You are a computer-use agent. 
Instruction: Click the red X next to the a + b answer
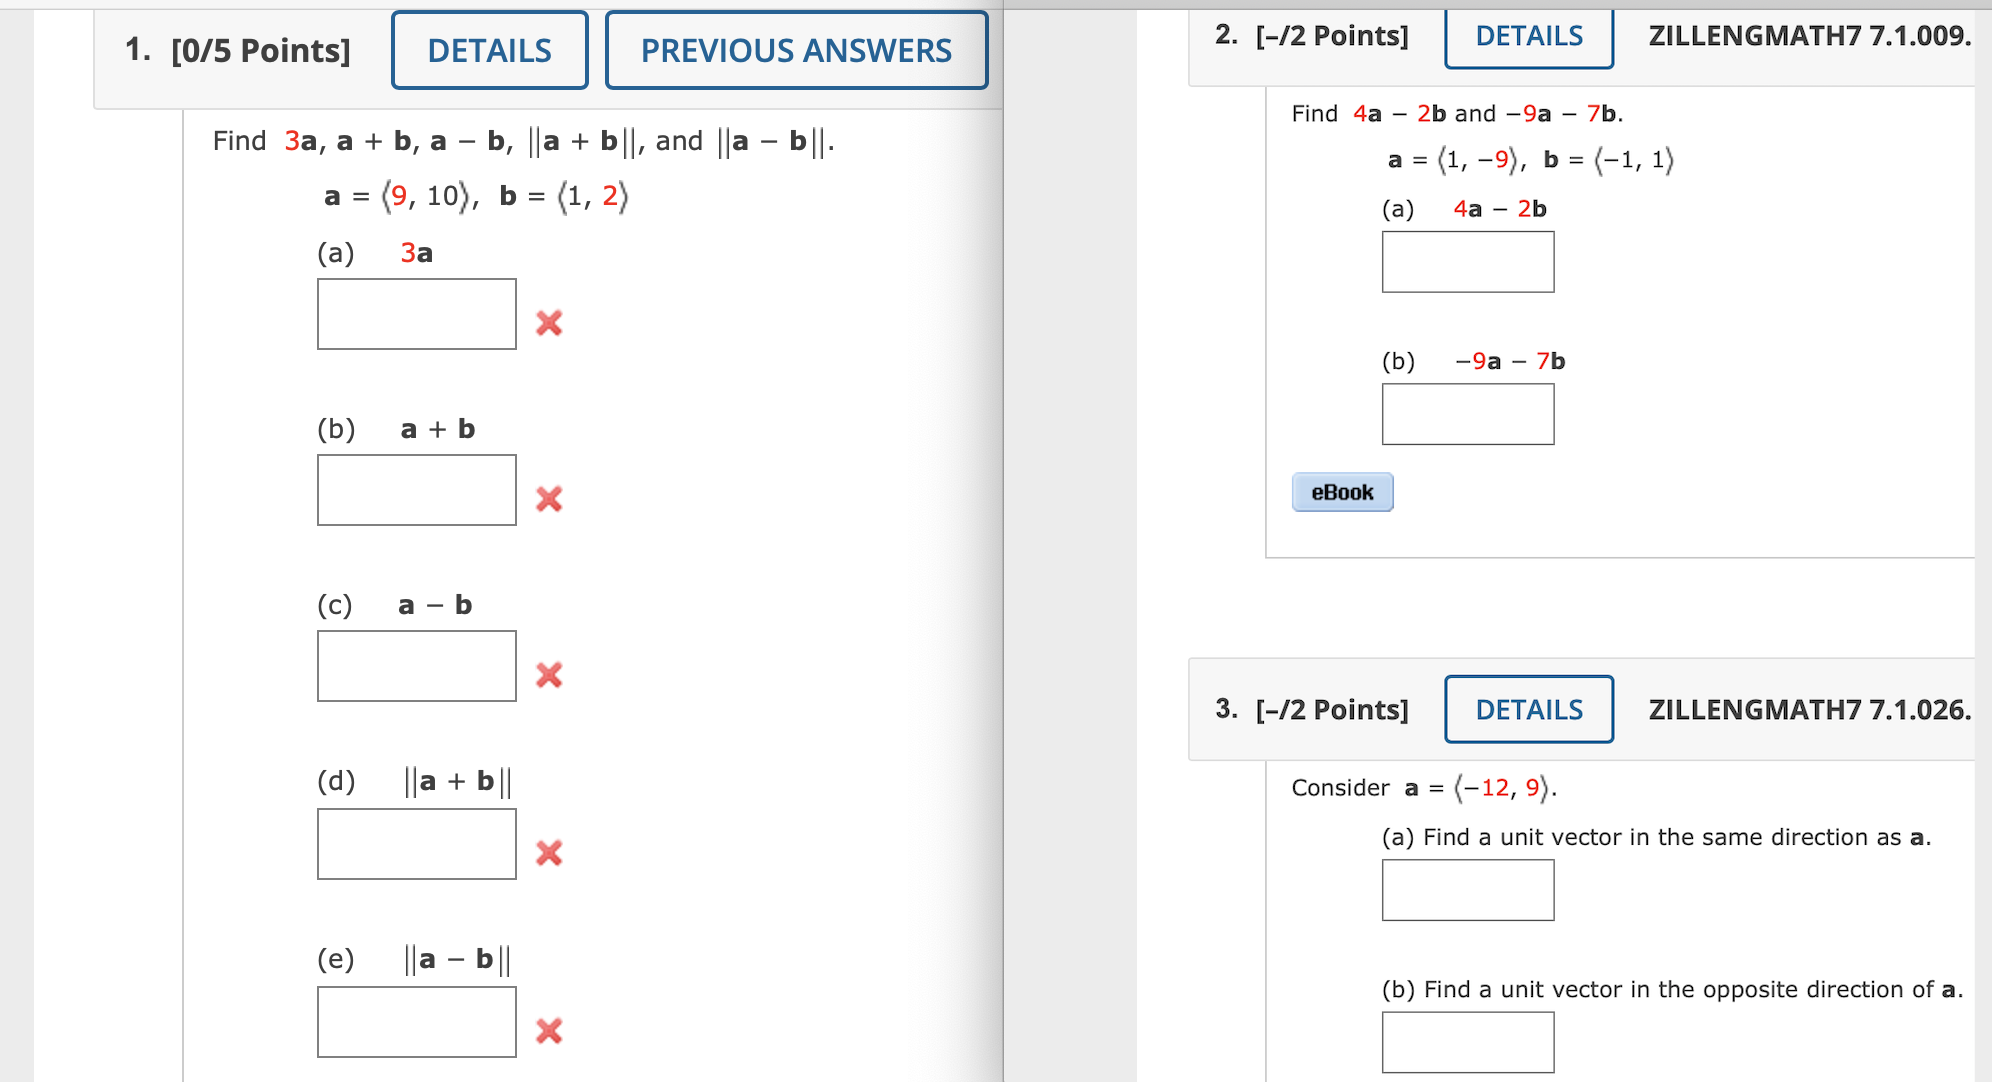point(548,498)
